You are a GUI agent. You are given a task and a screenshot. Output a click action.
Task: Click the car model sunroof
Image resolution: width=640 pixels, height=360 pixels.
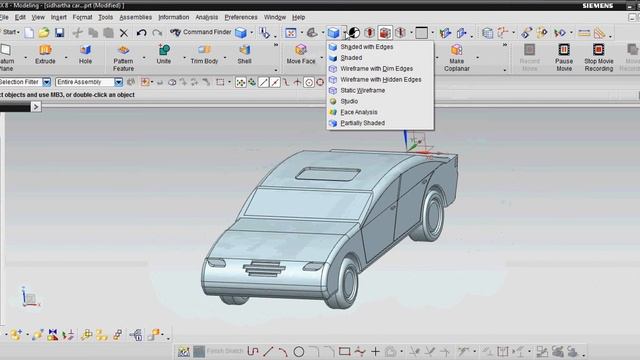coord(328,174)
